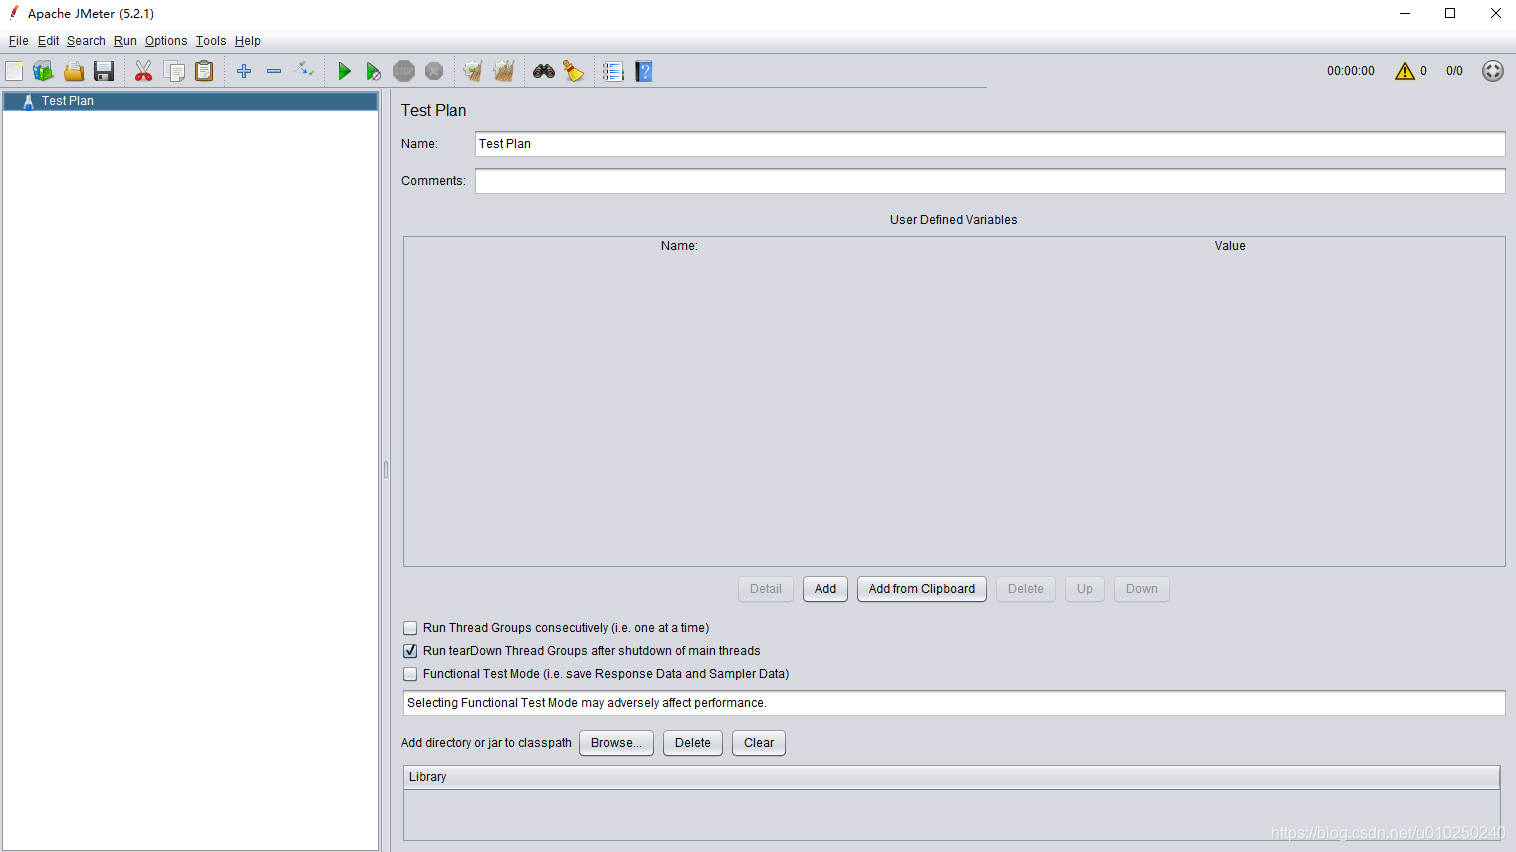This screenshot has height=852, width=1516.
Task: Click the 0/0 thread count indicator
Action: point(1454,71)
